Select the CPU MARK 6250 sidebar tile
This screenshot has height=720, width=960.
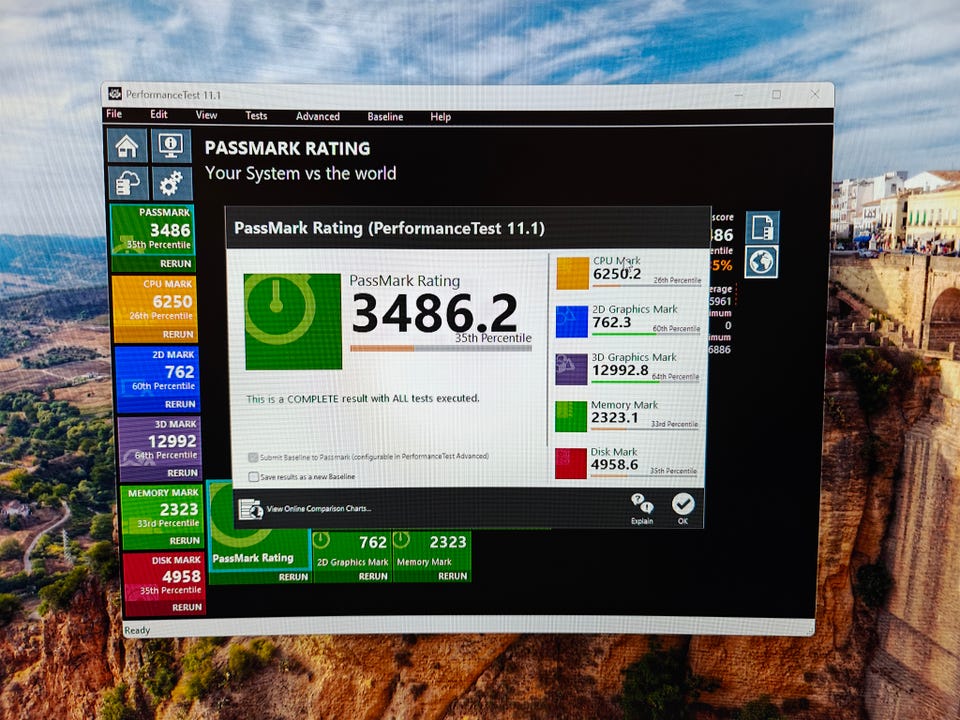[x=154, y=302]
